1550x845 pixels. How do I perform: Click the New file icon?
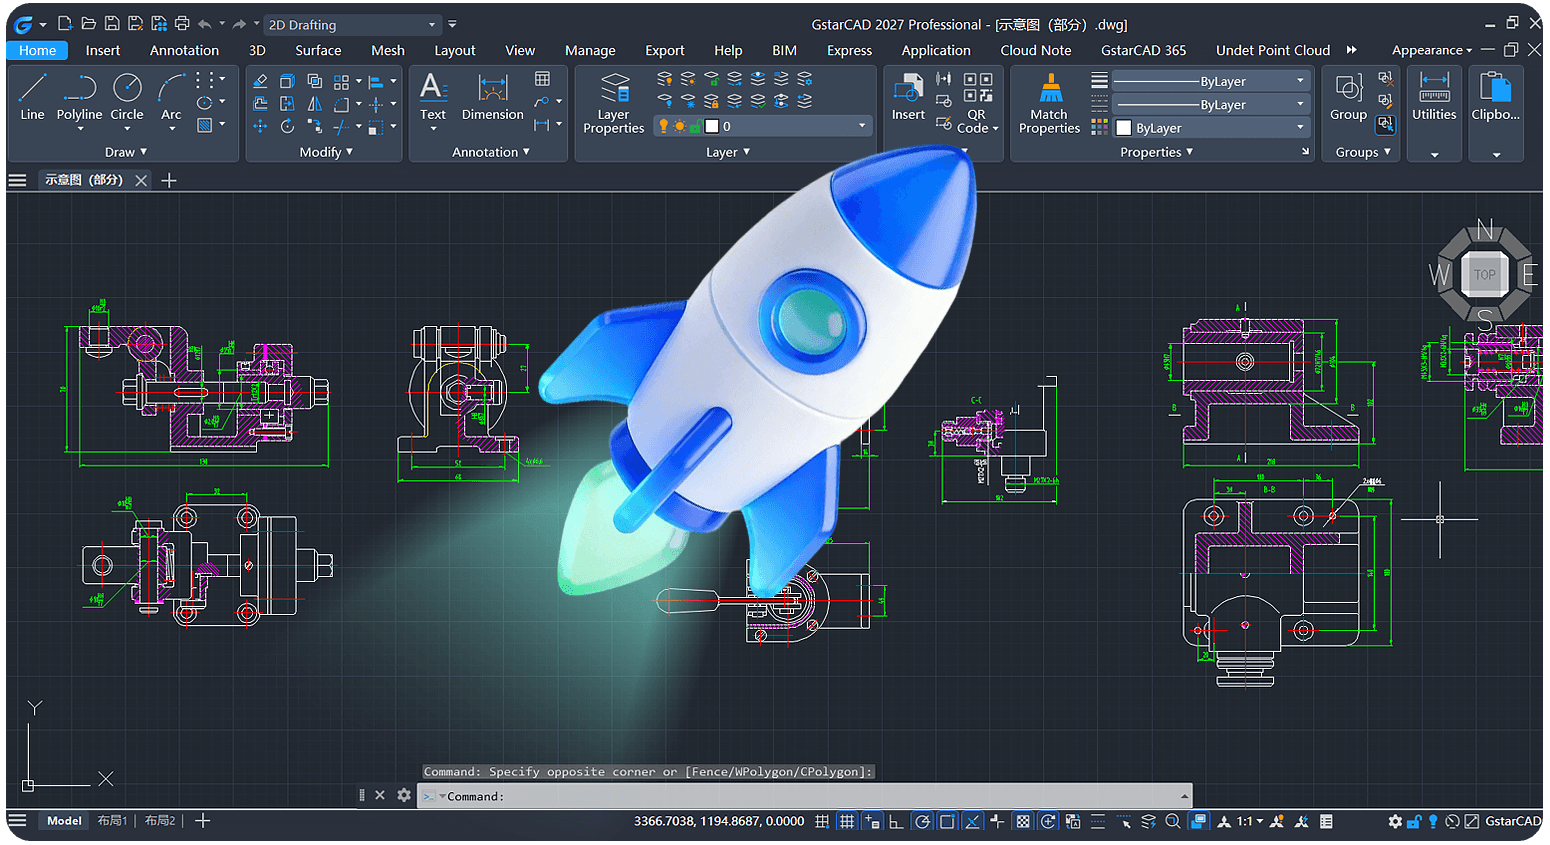(x=65, y=24)
